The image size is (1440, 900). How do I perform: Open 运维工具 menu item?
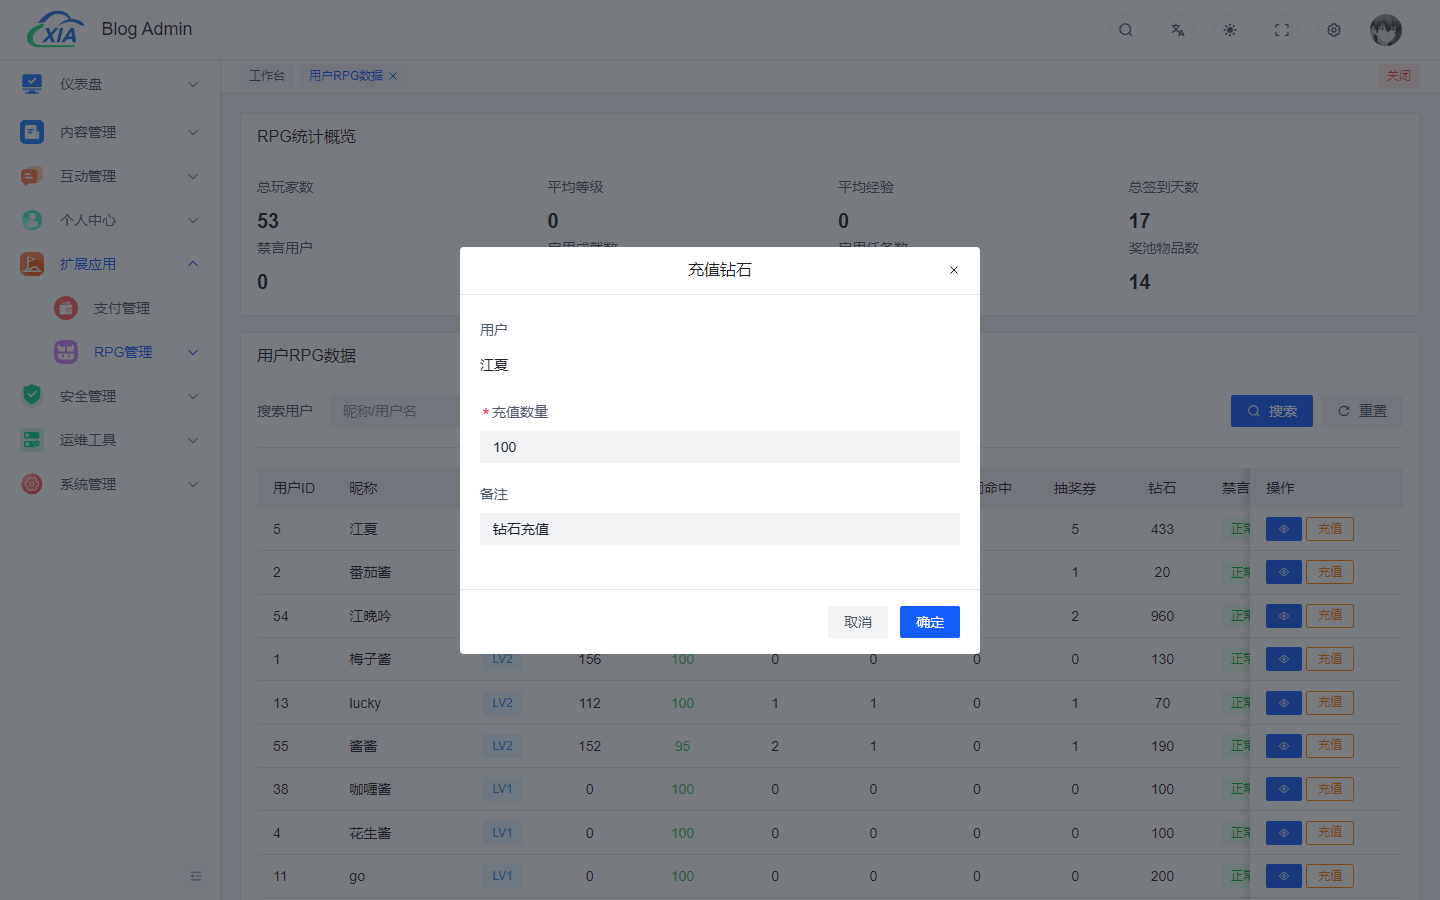click(x=88, y=440)
